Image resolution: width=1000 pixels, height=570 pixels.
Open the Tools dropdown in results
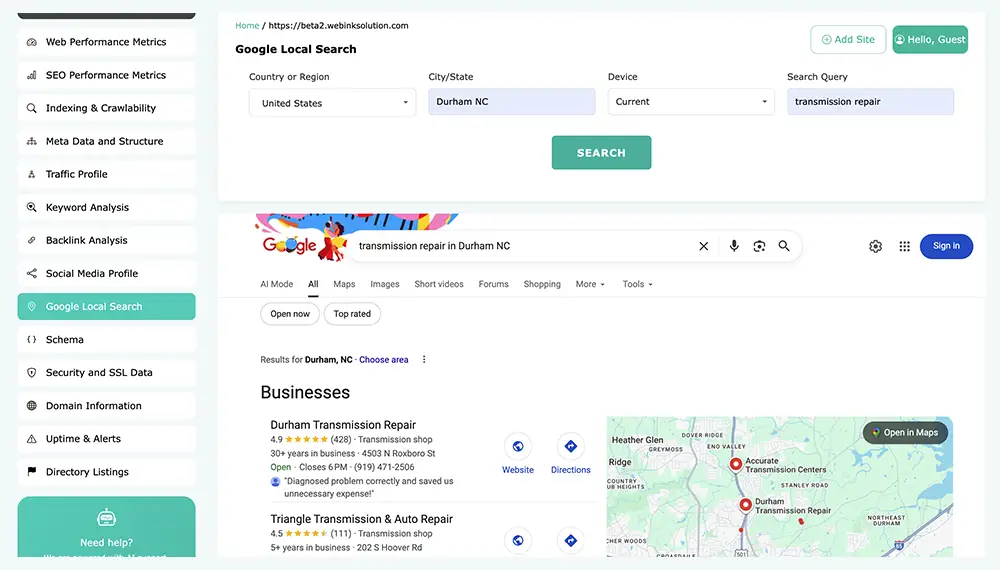click(637, 284)
